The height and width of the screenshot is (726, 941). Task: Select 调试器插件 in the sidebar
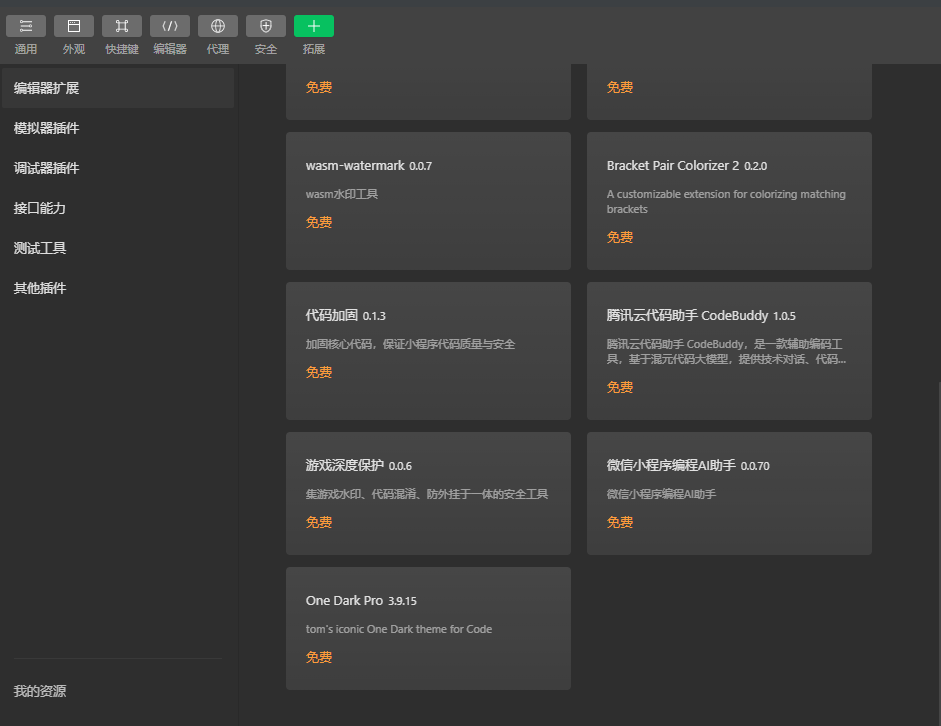(118, 168)
